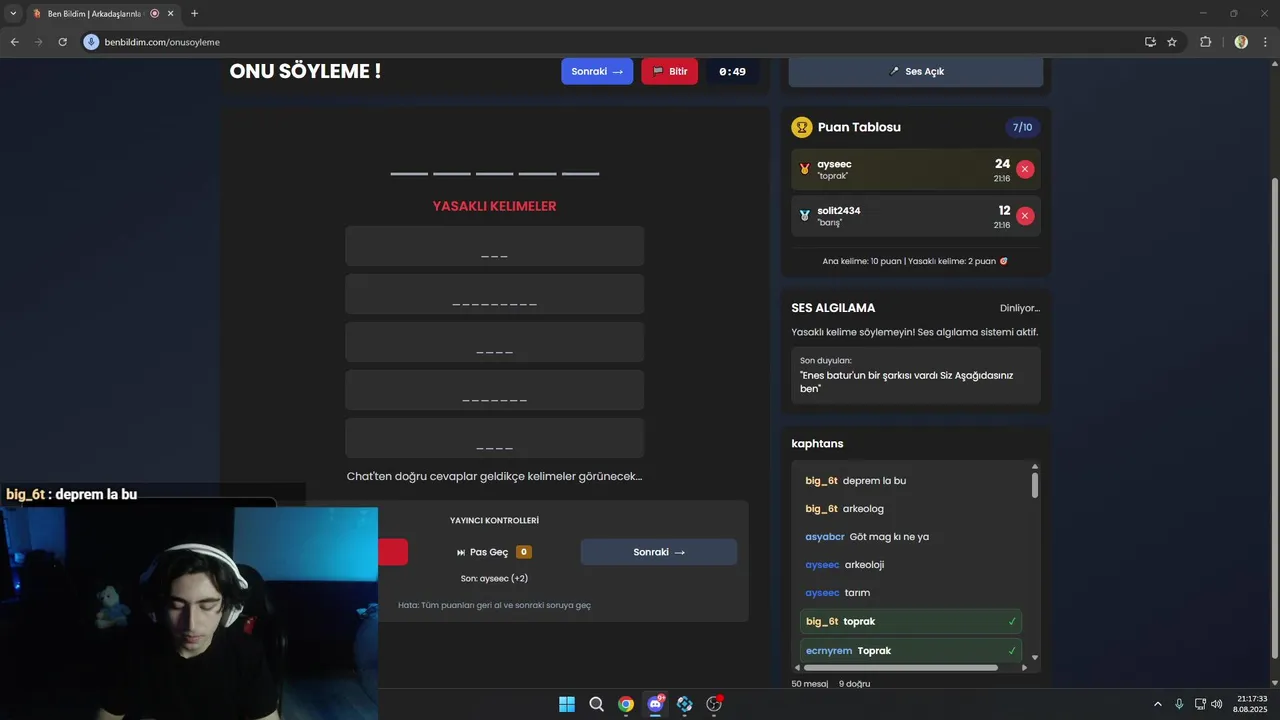The height and width of the screenshot is (720, 1280).
Task: Click the 'Dinliyor...' listening status
Action: pos(1020,308)
